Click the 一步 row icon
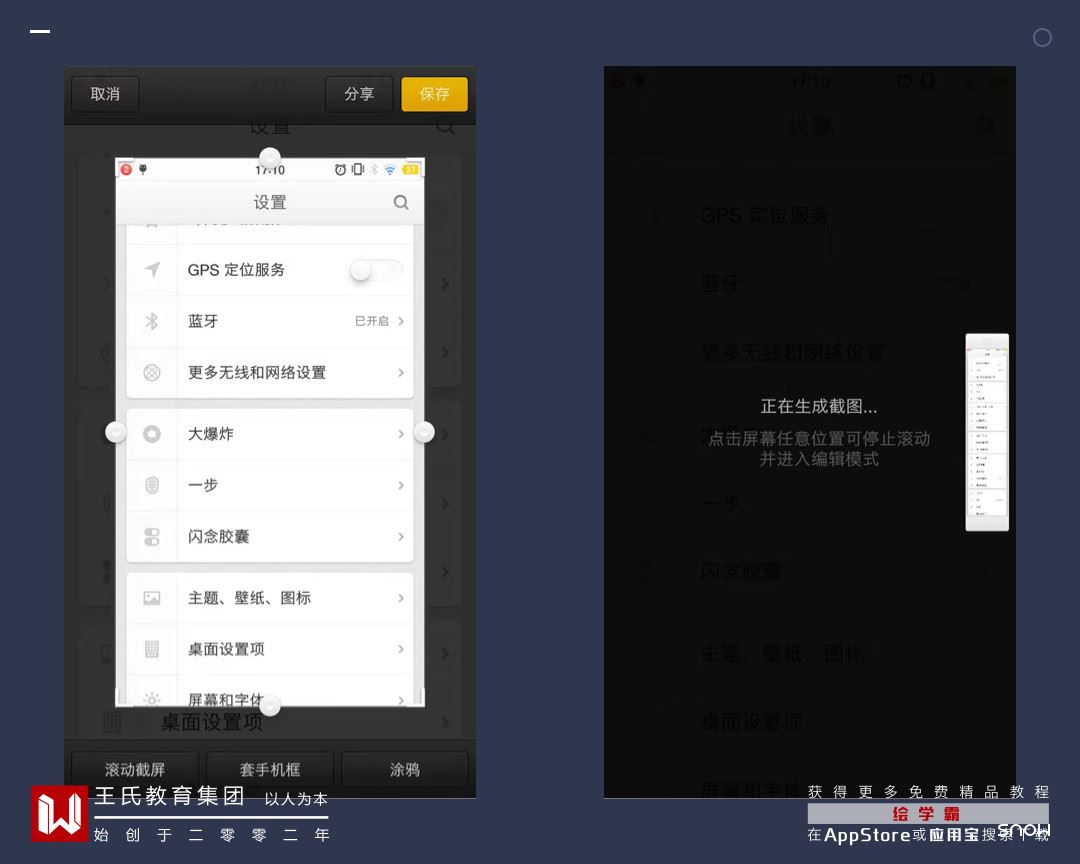 pos(152,485)
